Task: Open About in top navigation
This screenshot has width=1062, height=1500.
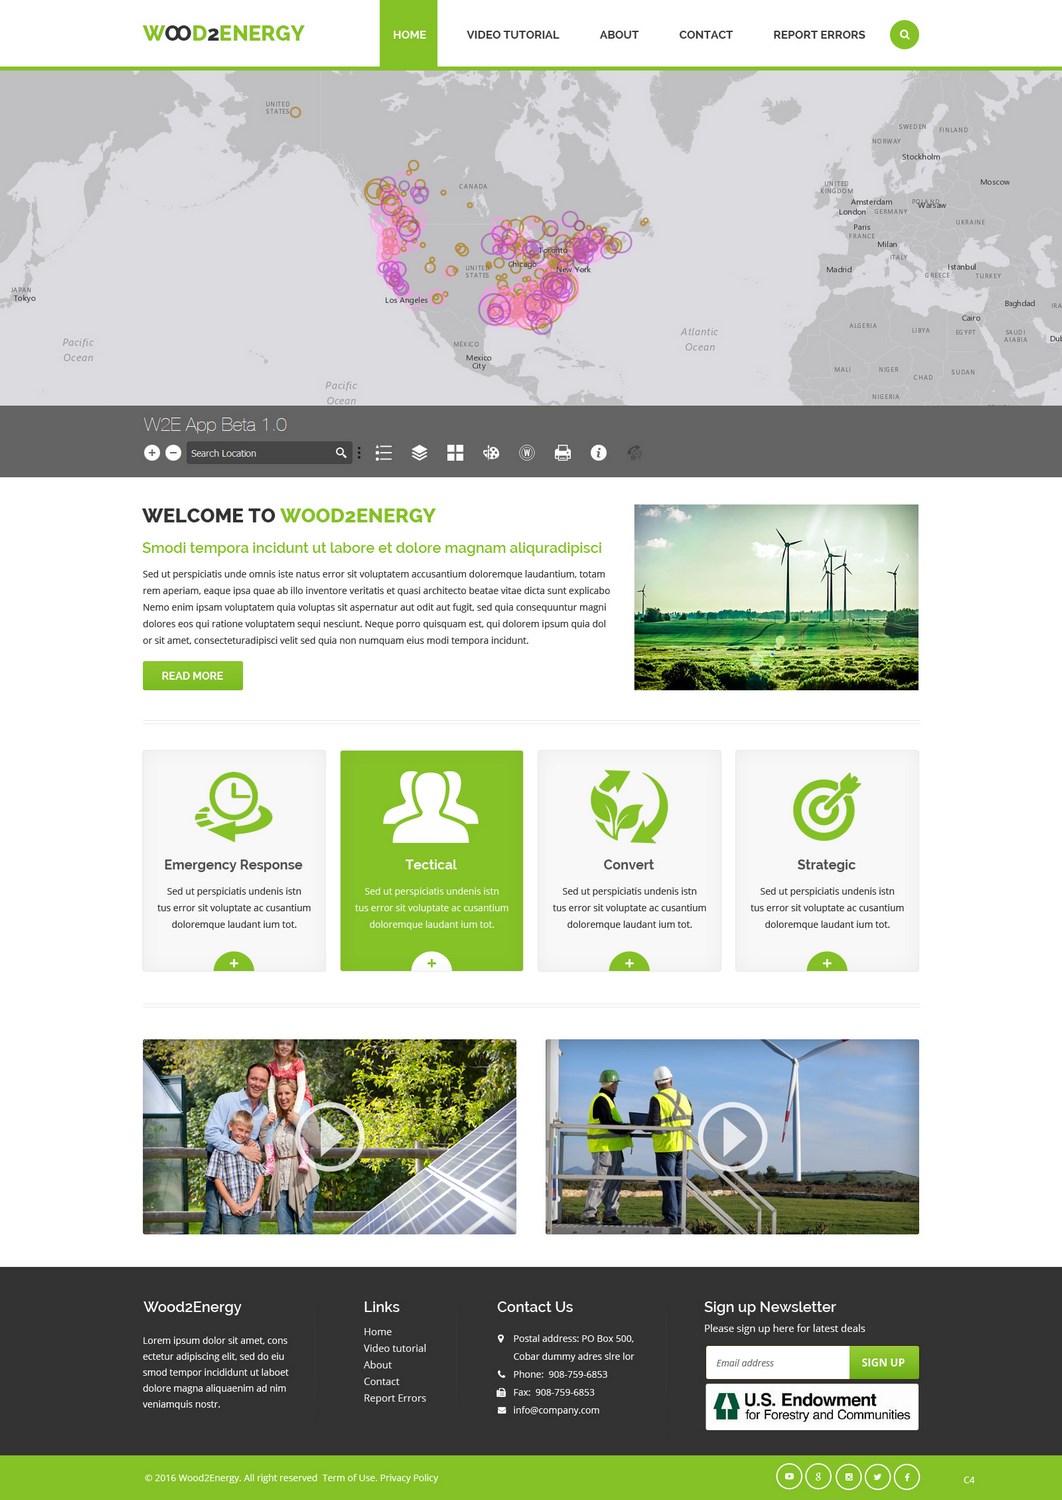Action: [619, 35]
